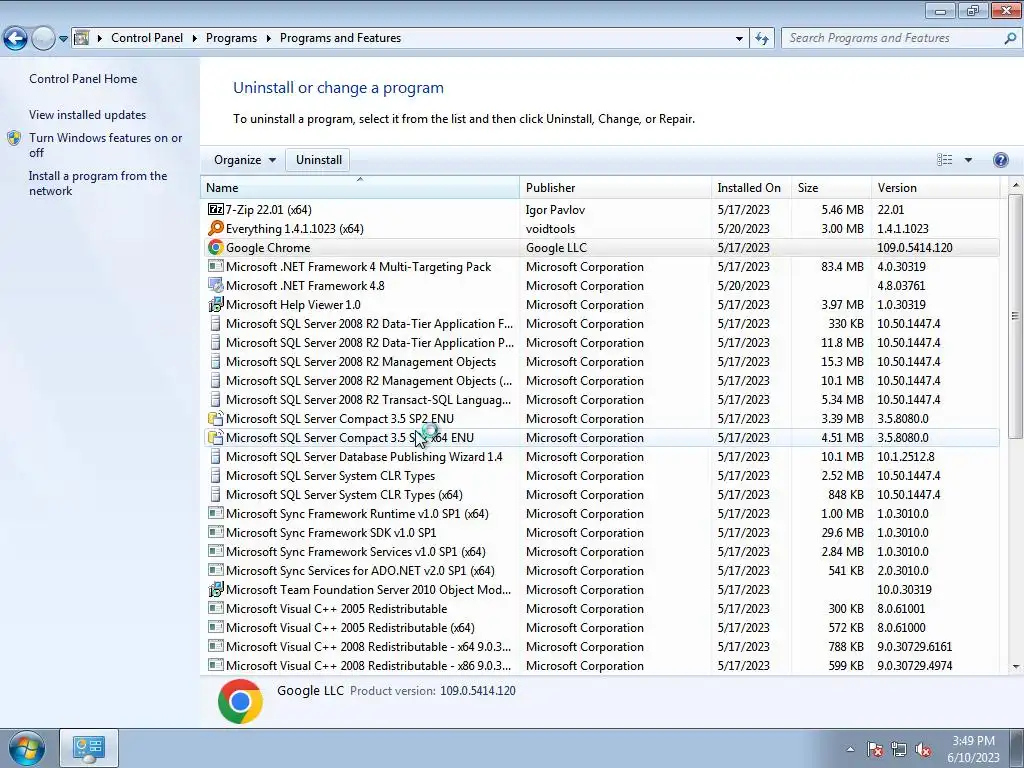Select Microsoft SQL Server System CLR Types (x64)
Screen dimensions: 1024x768
click(600, 494)
